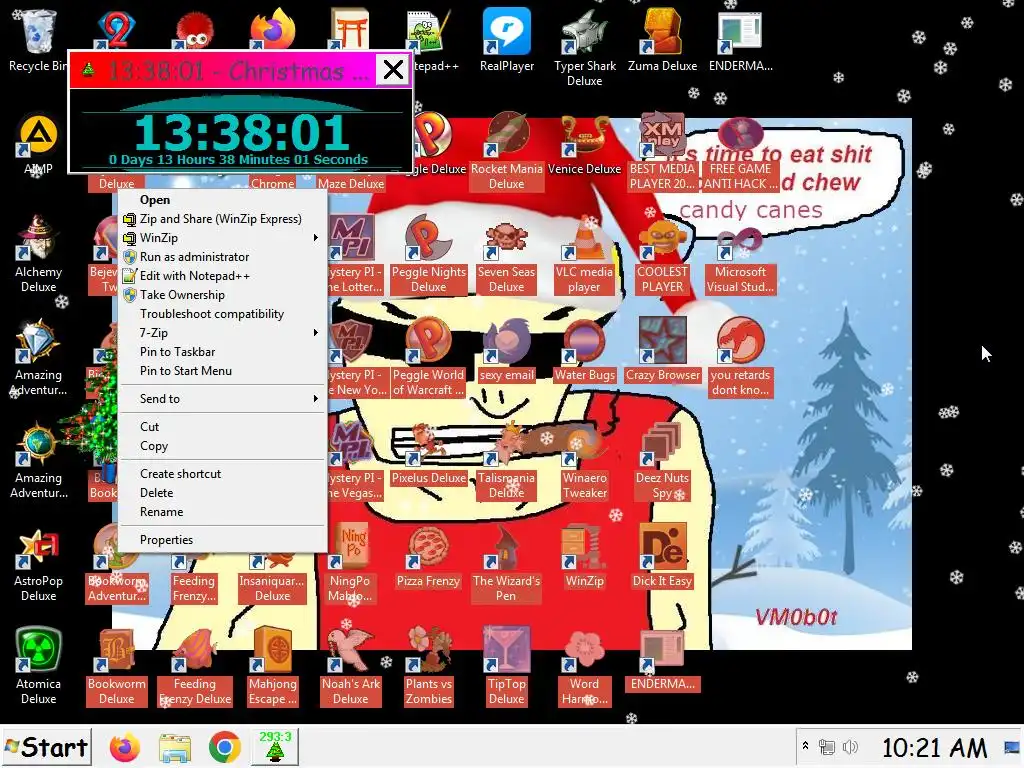Open the Microsoft Visual Studio shortcut
The width and height of the screenshot is (1024, 768).
tap(740, 255)
